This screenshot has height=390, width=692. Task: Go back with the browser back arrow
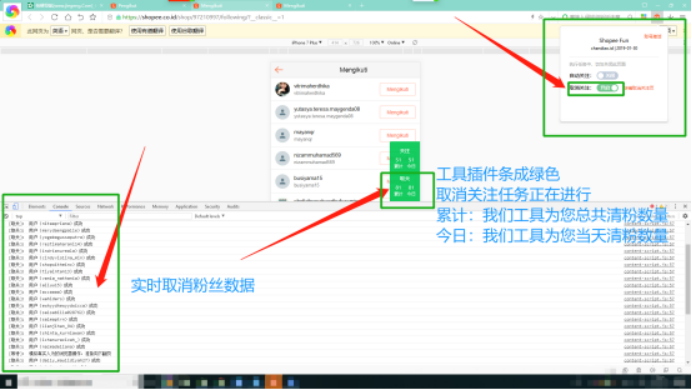30,17
